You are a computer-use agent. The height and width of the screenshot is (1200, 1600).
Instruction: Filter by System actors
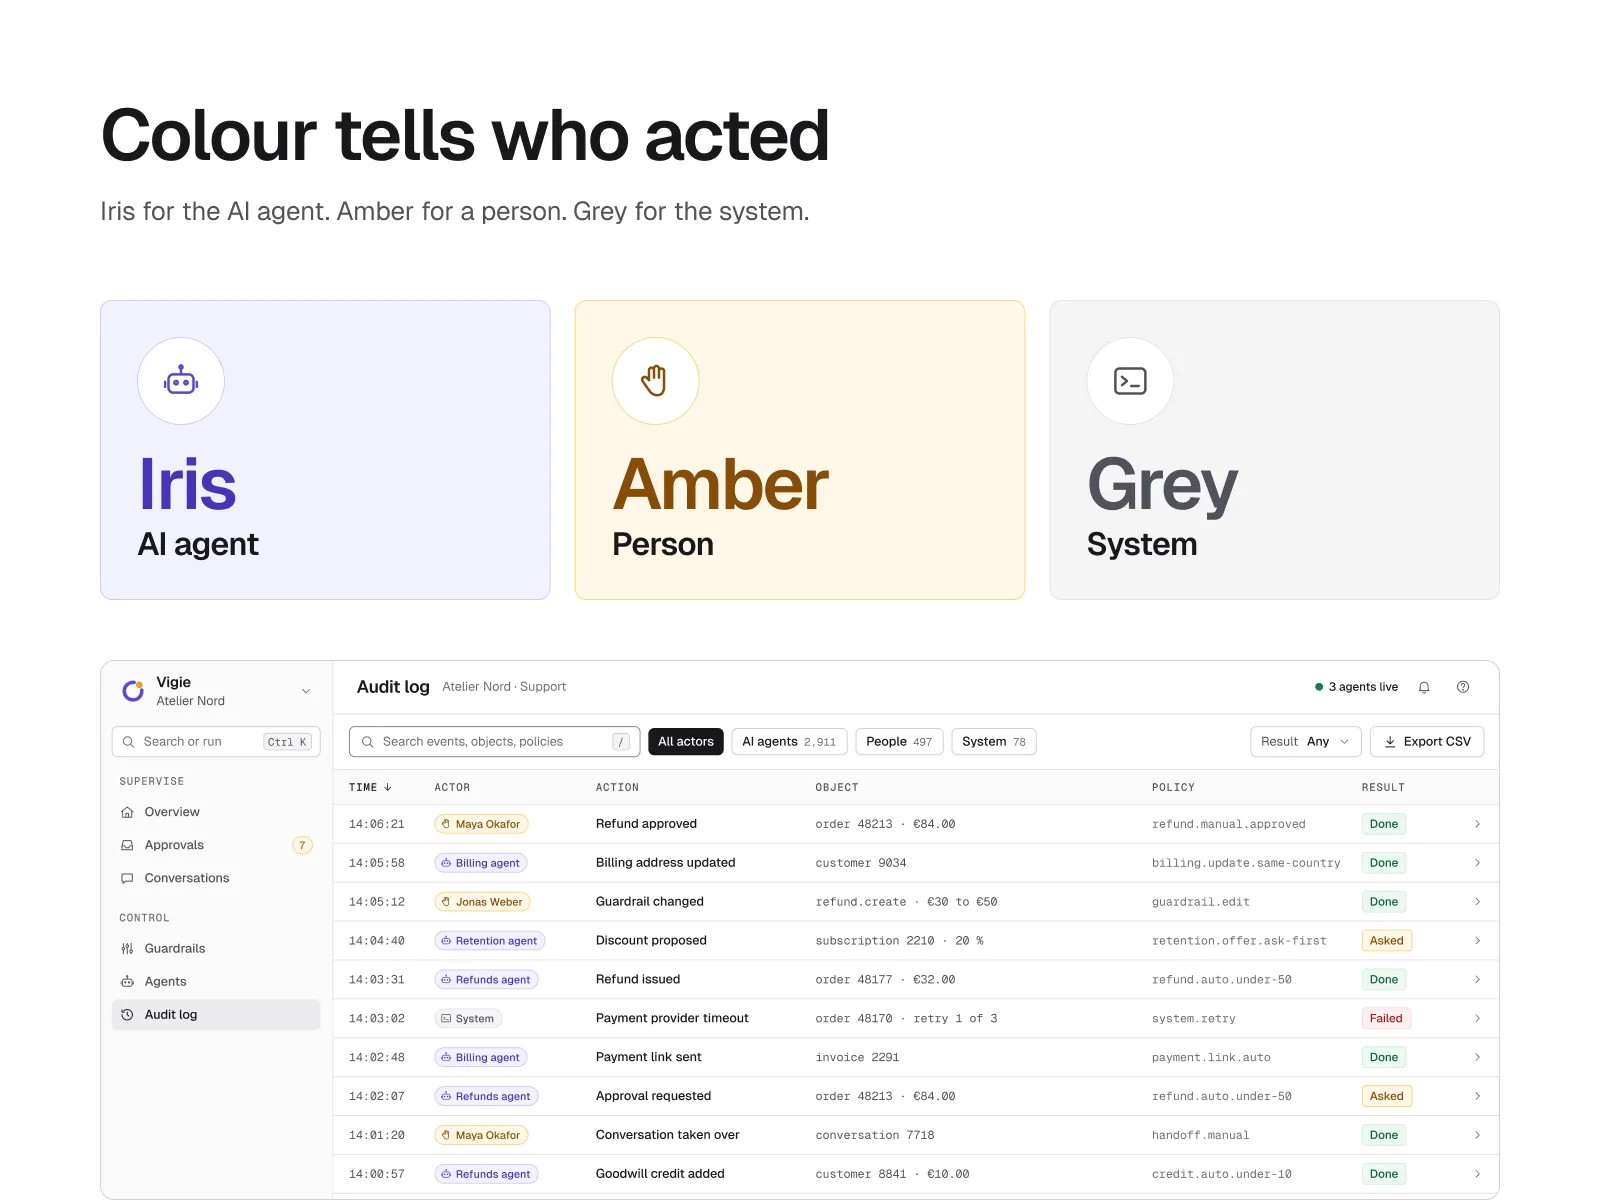[993, 741]
